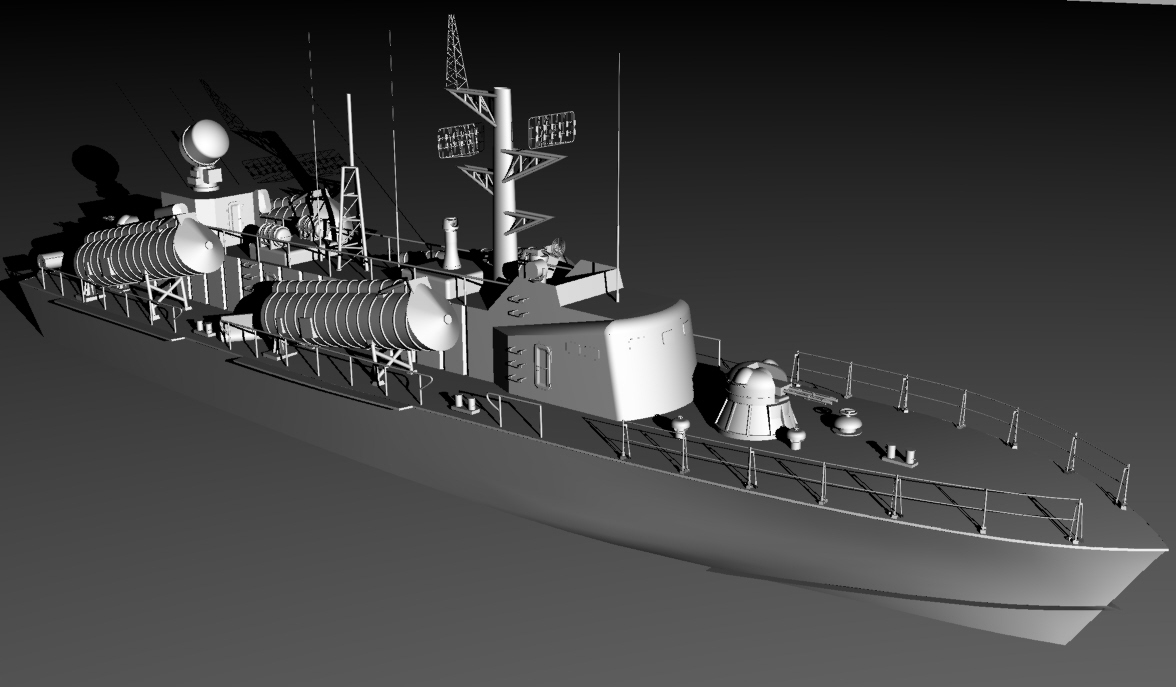
Task: Click the curved front of the bridge
Action: 652,362
